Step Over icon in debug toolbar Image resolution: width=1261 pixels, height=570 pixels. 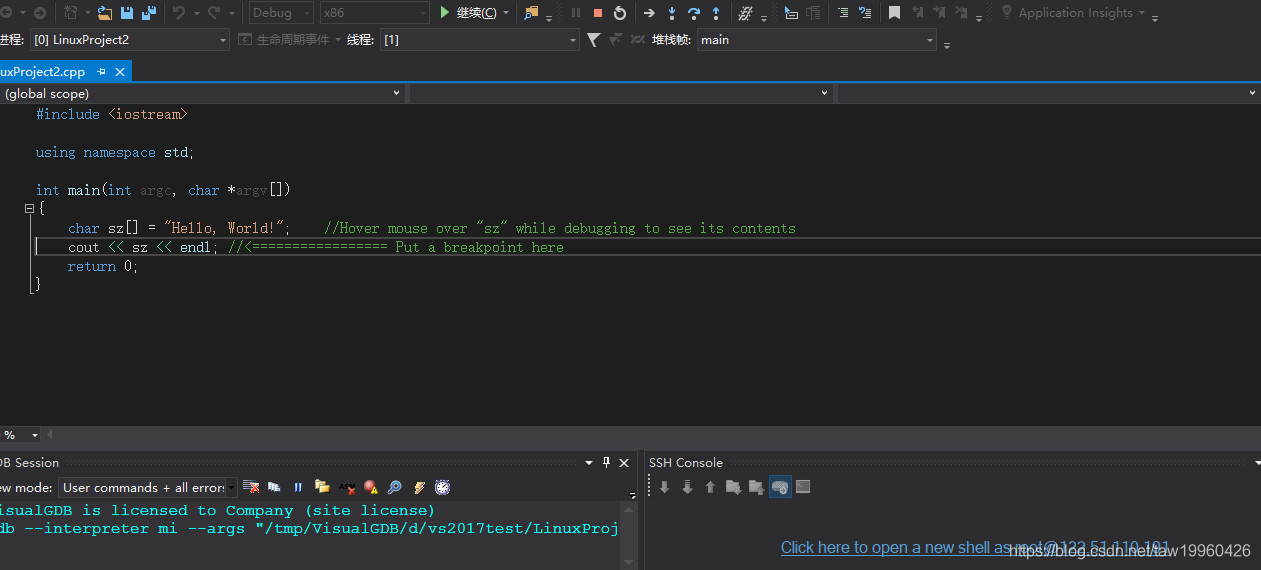click(694, 13)
